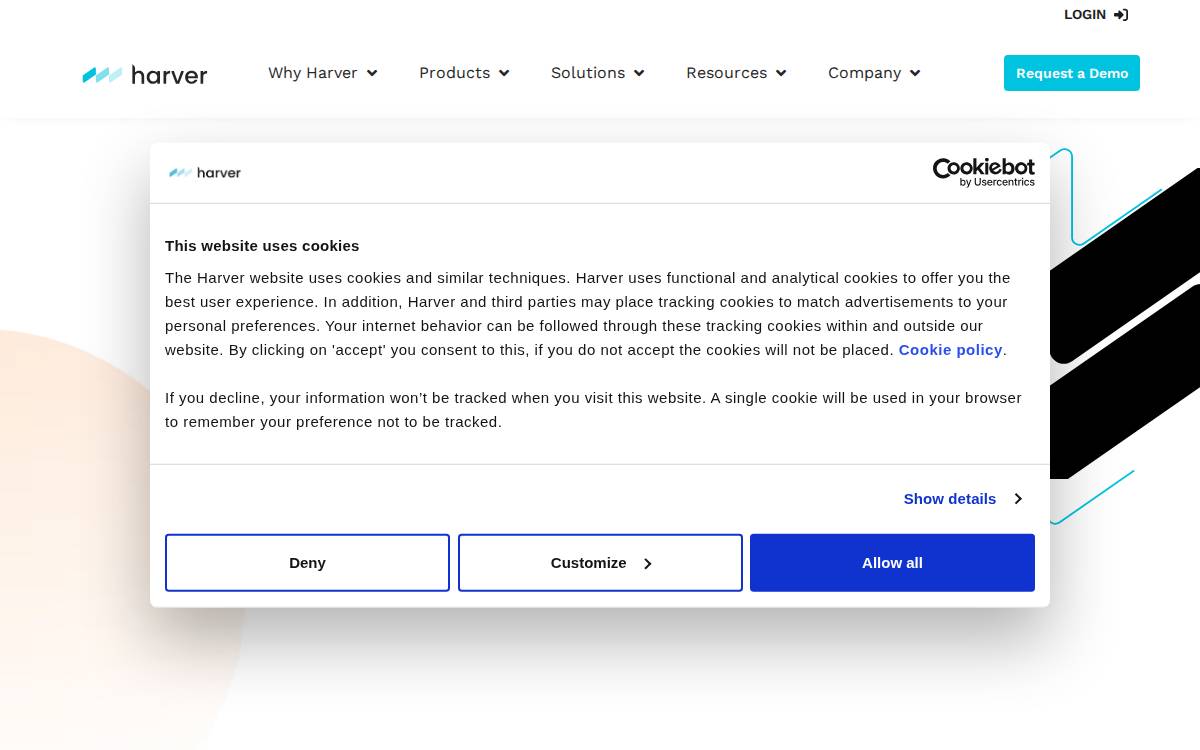
Task: Expand the Why Harver chevron
Action: (372, 73)
